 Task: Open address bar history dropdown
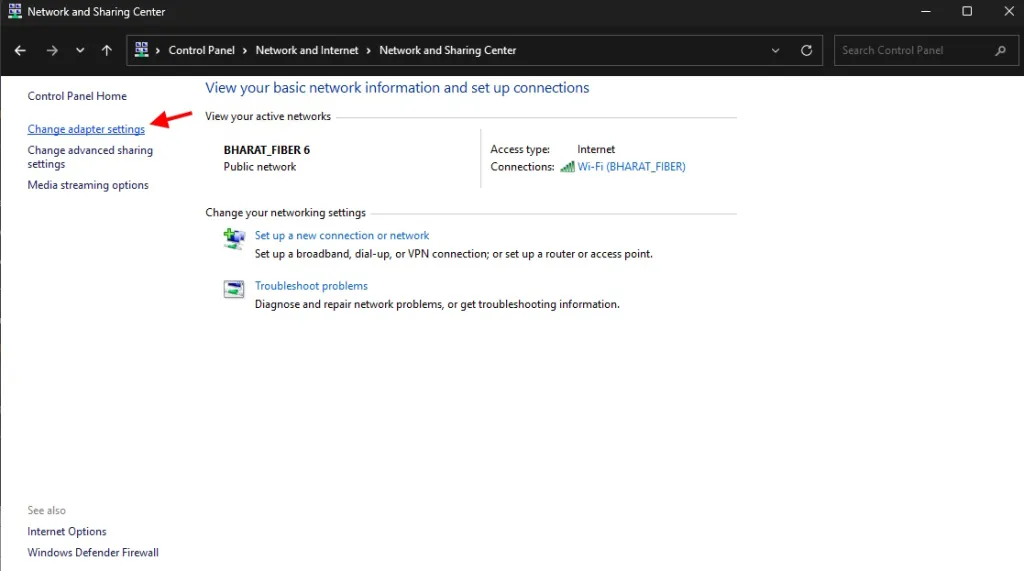pyautogui.click(x=775, y=50)
